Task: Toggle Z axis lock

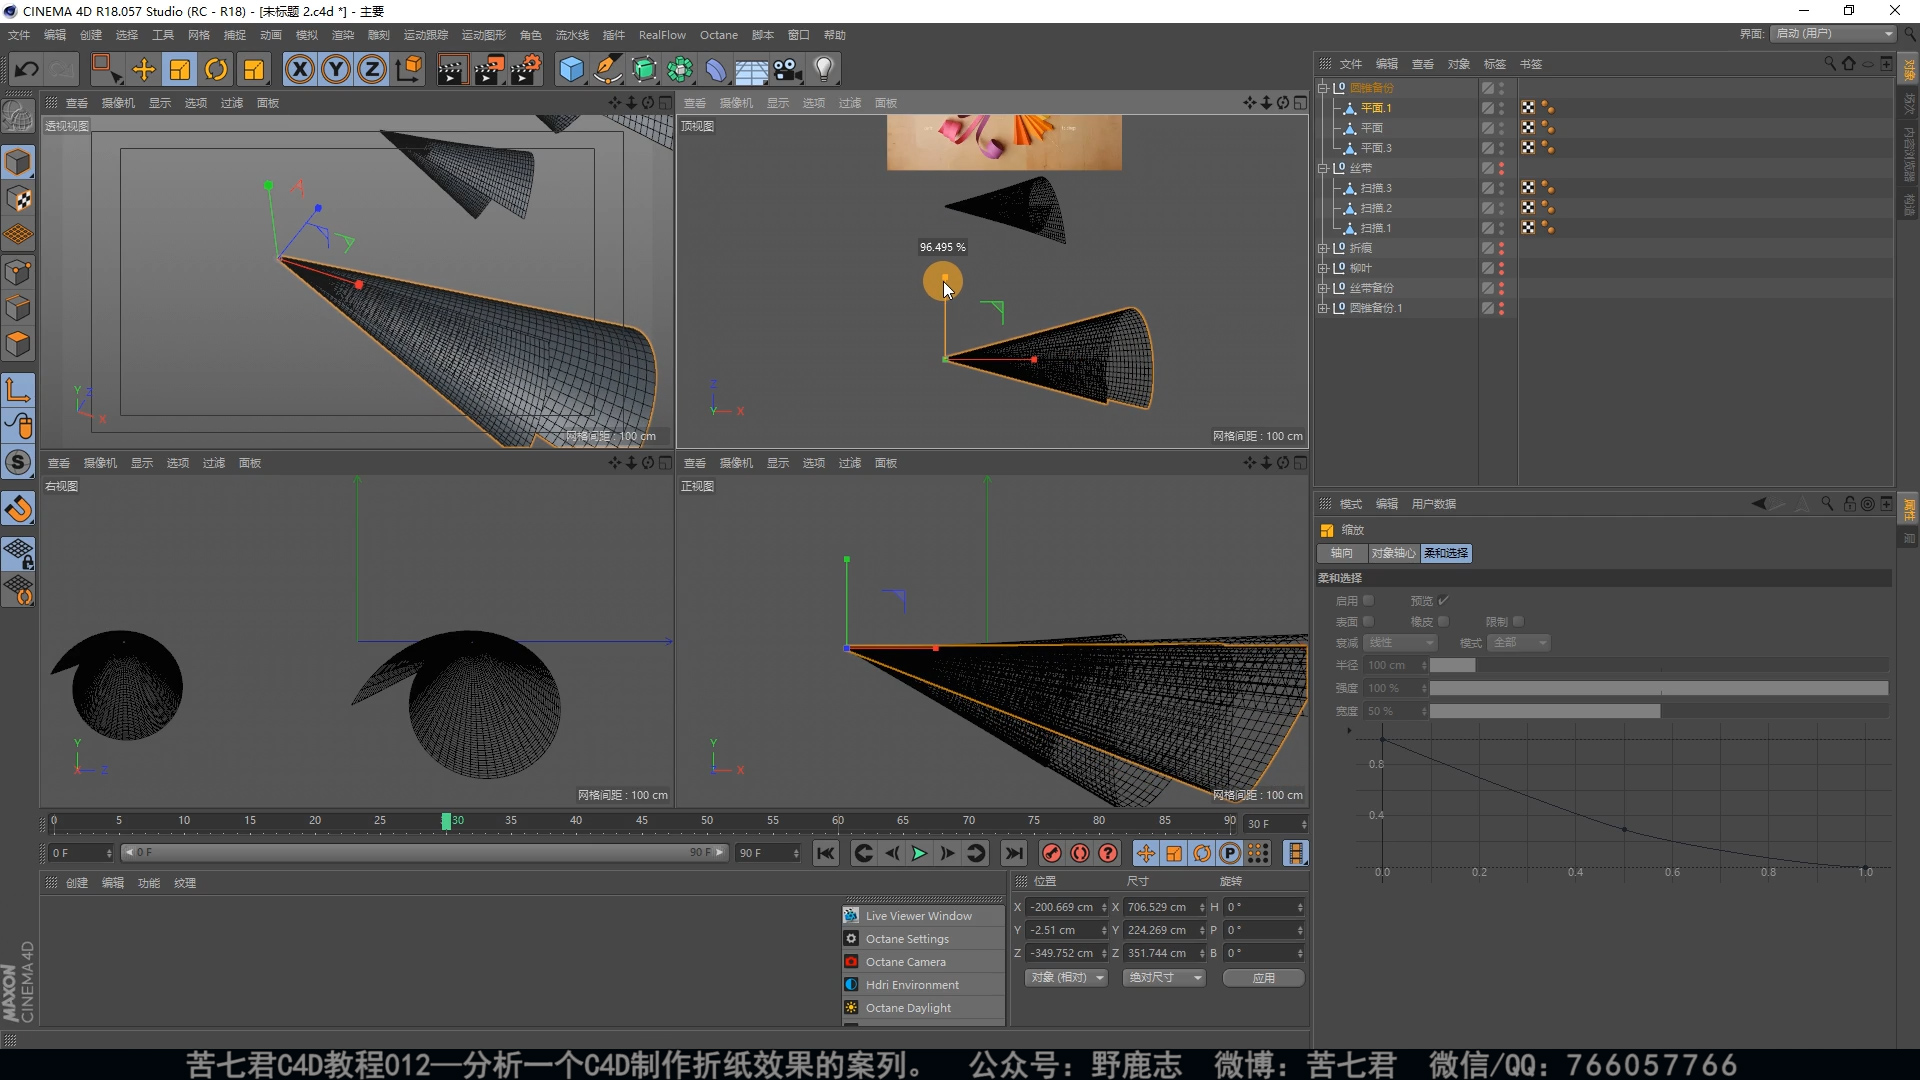Action: point(372,69)
